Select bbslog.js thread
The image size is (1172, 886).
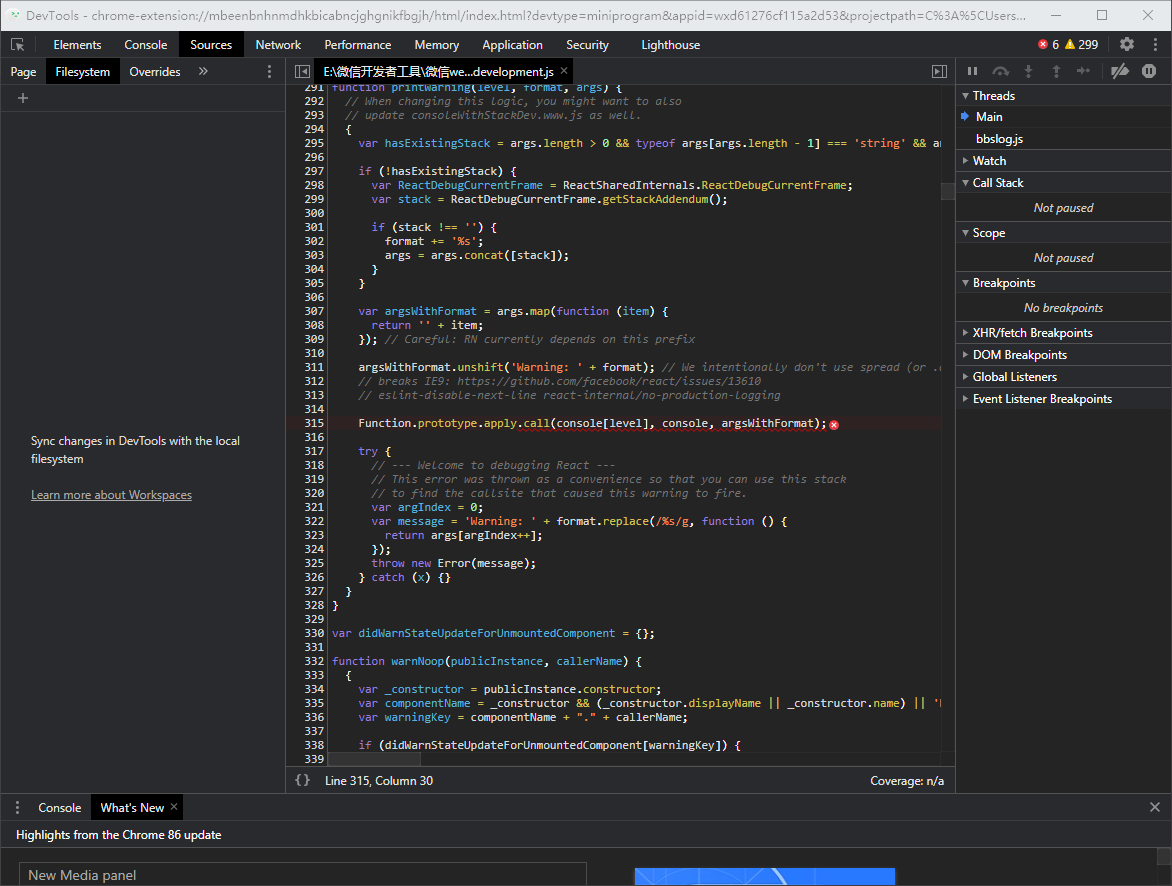pyautogui.click(x=999, y=139)
